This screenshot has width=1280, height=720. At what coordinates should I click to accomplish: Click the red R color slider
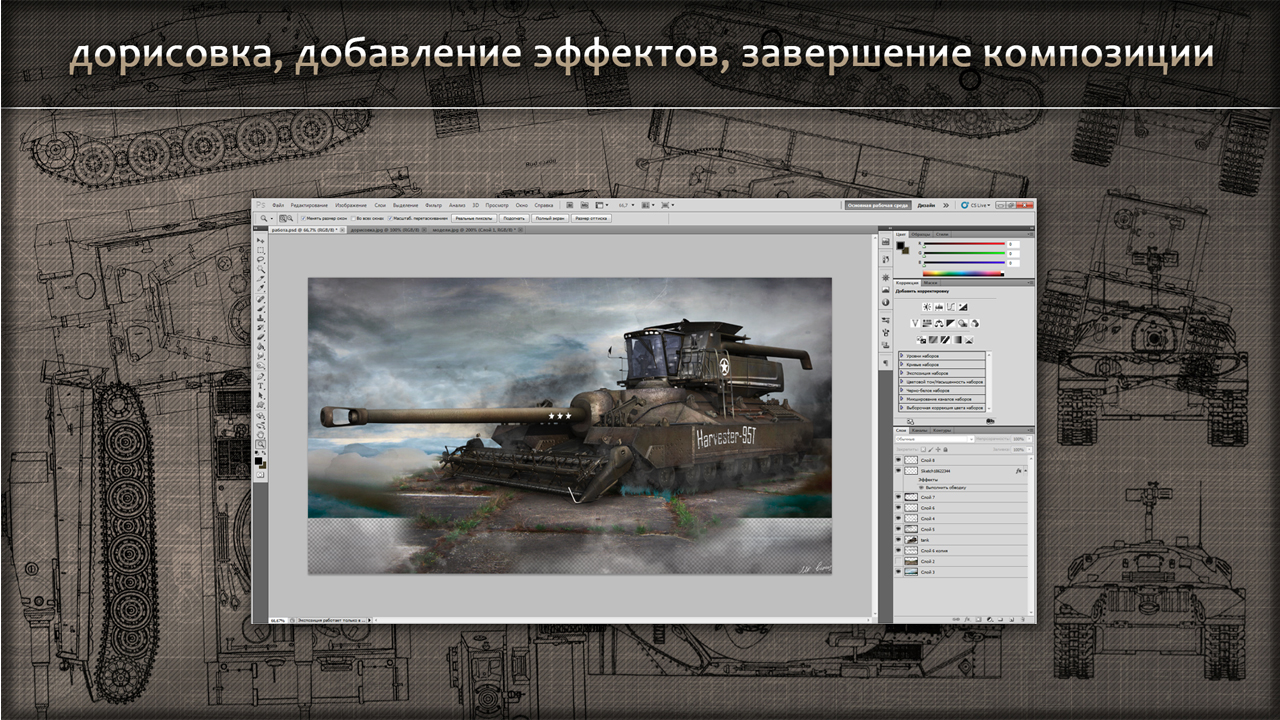coord(963,243)
